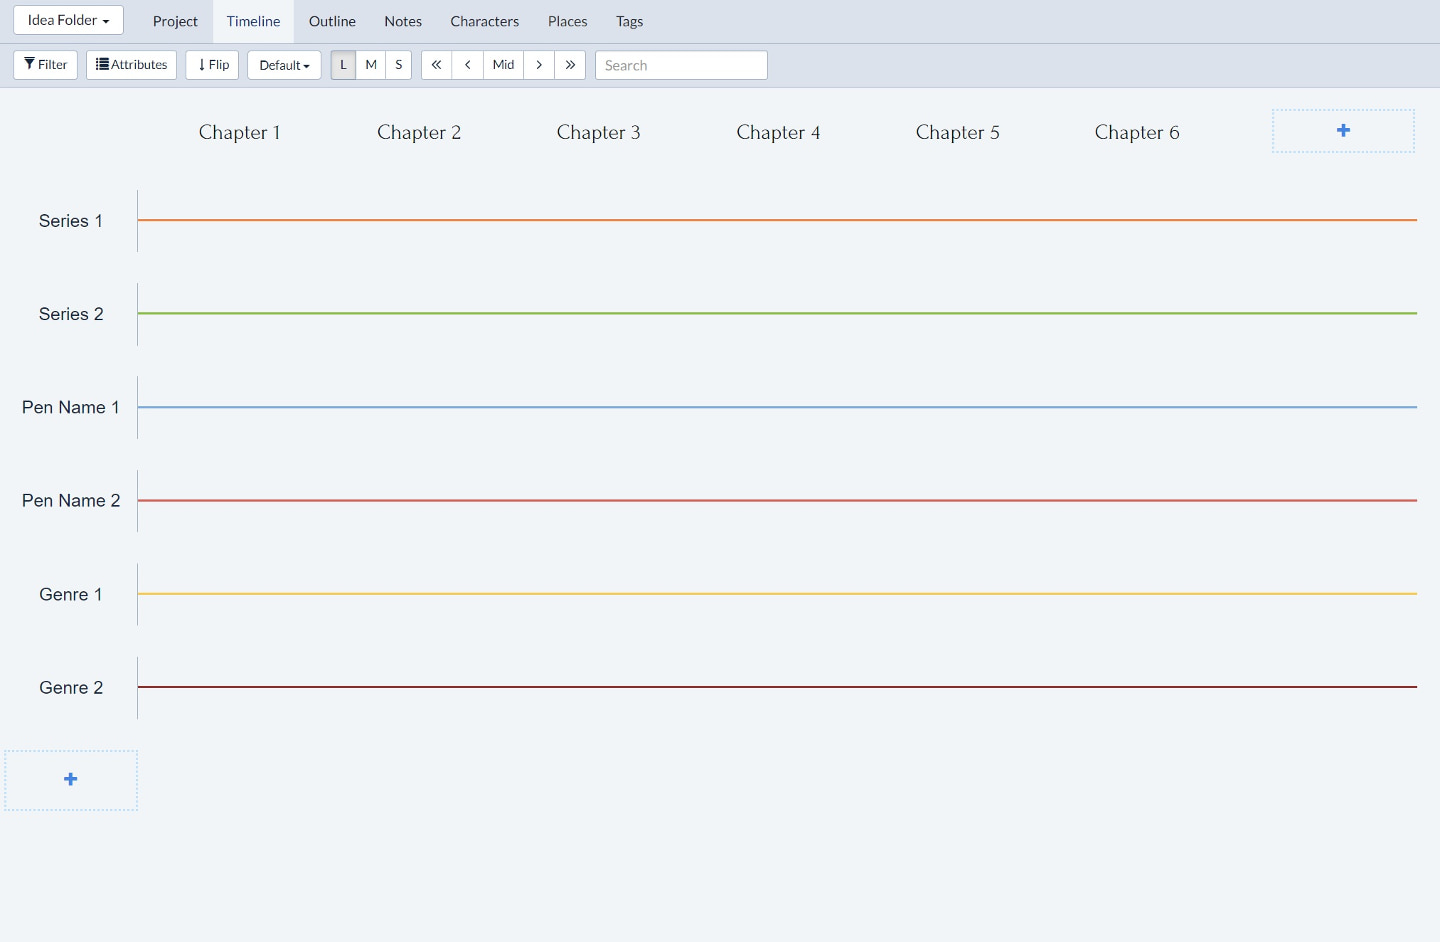1440x942 pixels.
Task: Center timeline with Mid button
Action: 503,65
